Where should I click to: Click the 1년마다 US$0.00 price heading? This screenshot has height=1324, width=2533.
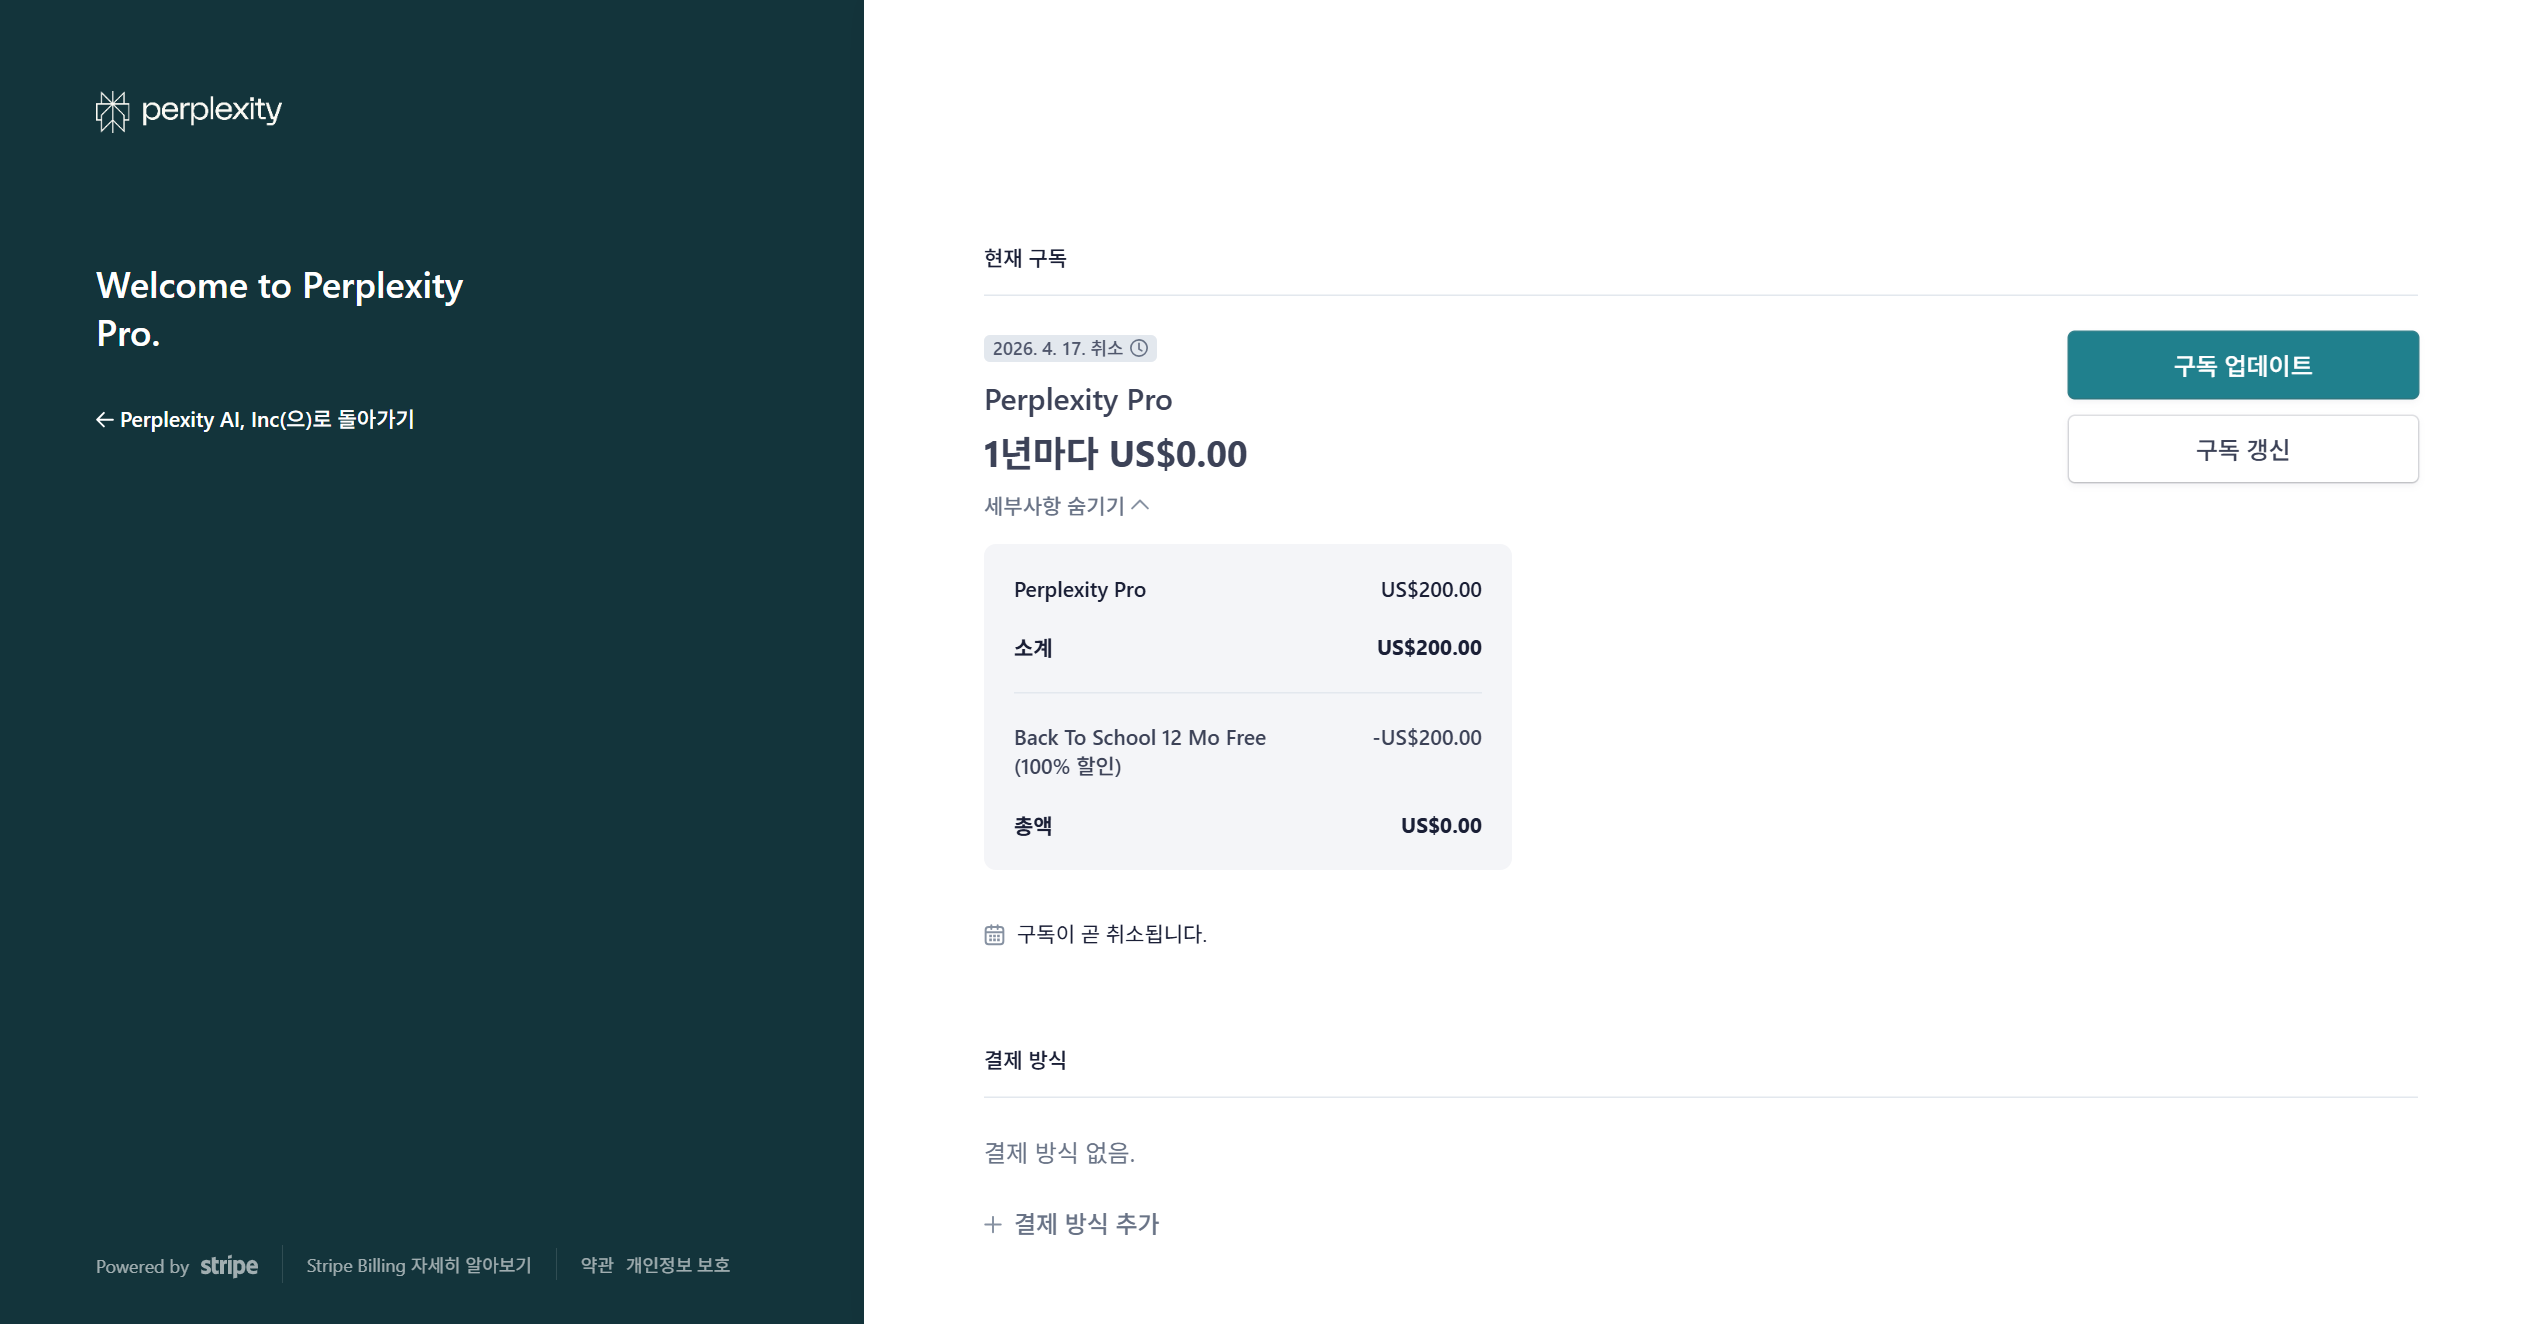1115,454
